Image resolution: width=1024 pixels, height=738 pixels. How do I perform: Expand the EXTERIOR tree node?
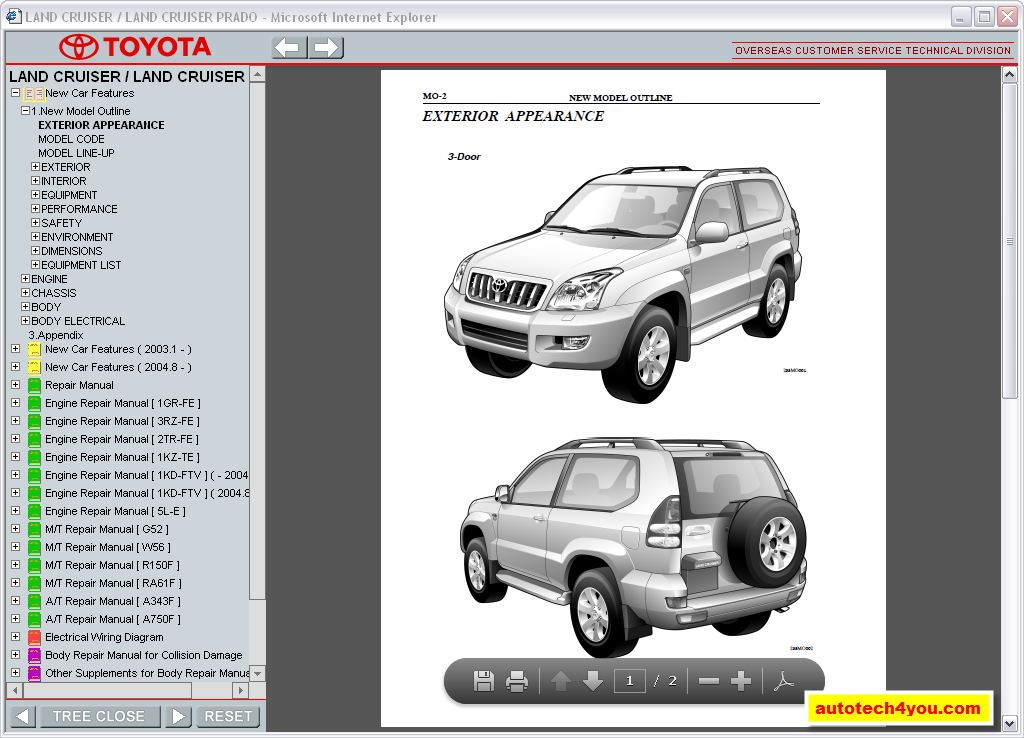[x=35, y=167]
